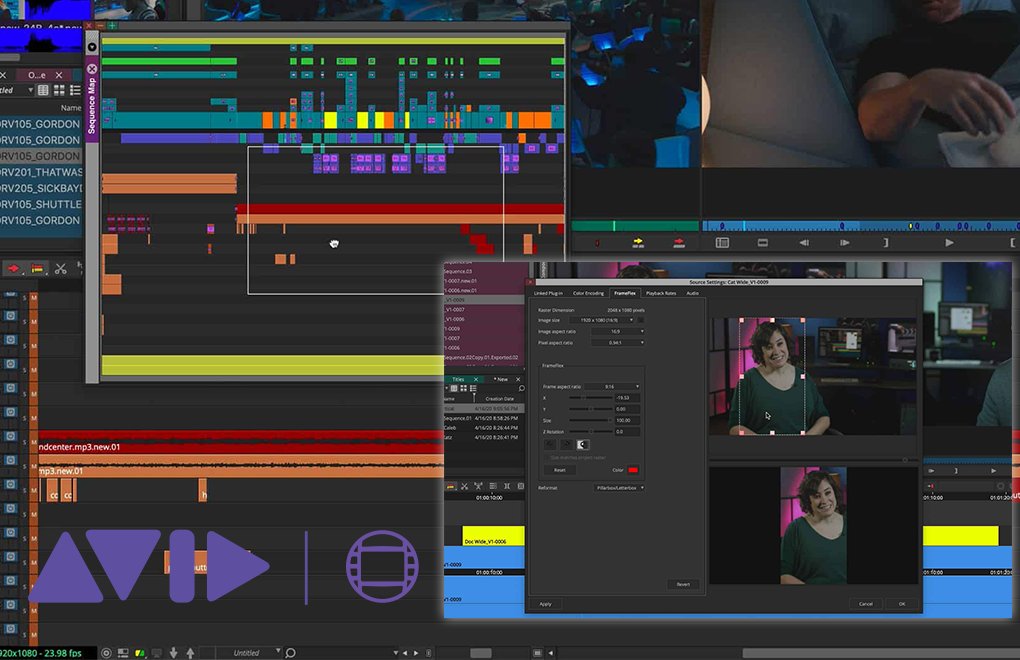Open the Frame aspect ratio dropdown

coord(612,387)
